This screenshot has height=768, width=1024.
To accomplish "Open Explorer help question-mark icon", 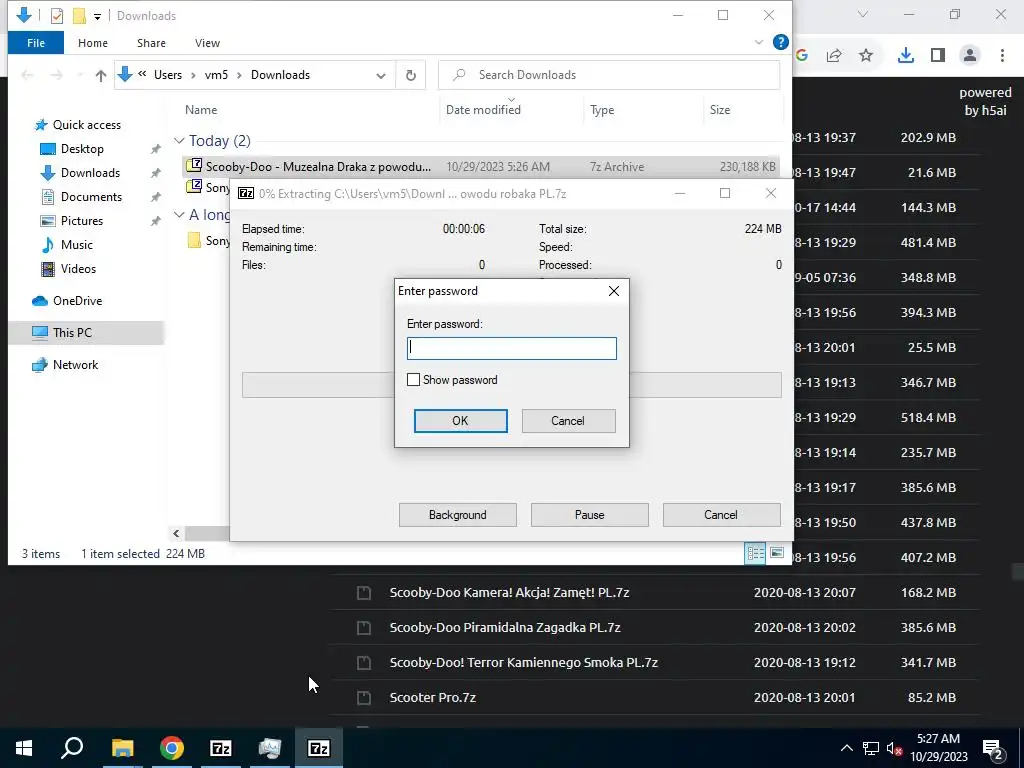I will click(x=780, y=42).
